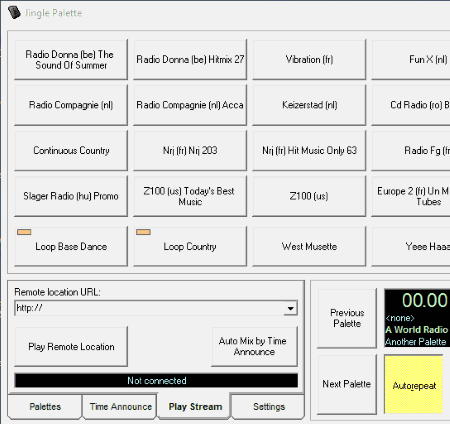Screen dimensions: 450x424
Task: Open the Remote location URL dropdown arrow
Action: (291, 308)
